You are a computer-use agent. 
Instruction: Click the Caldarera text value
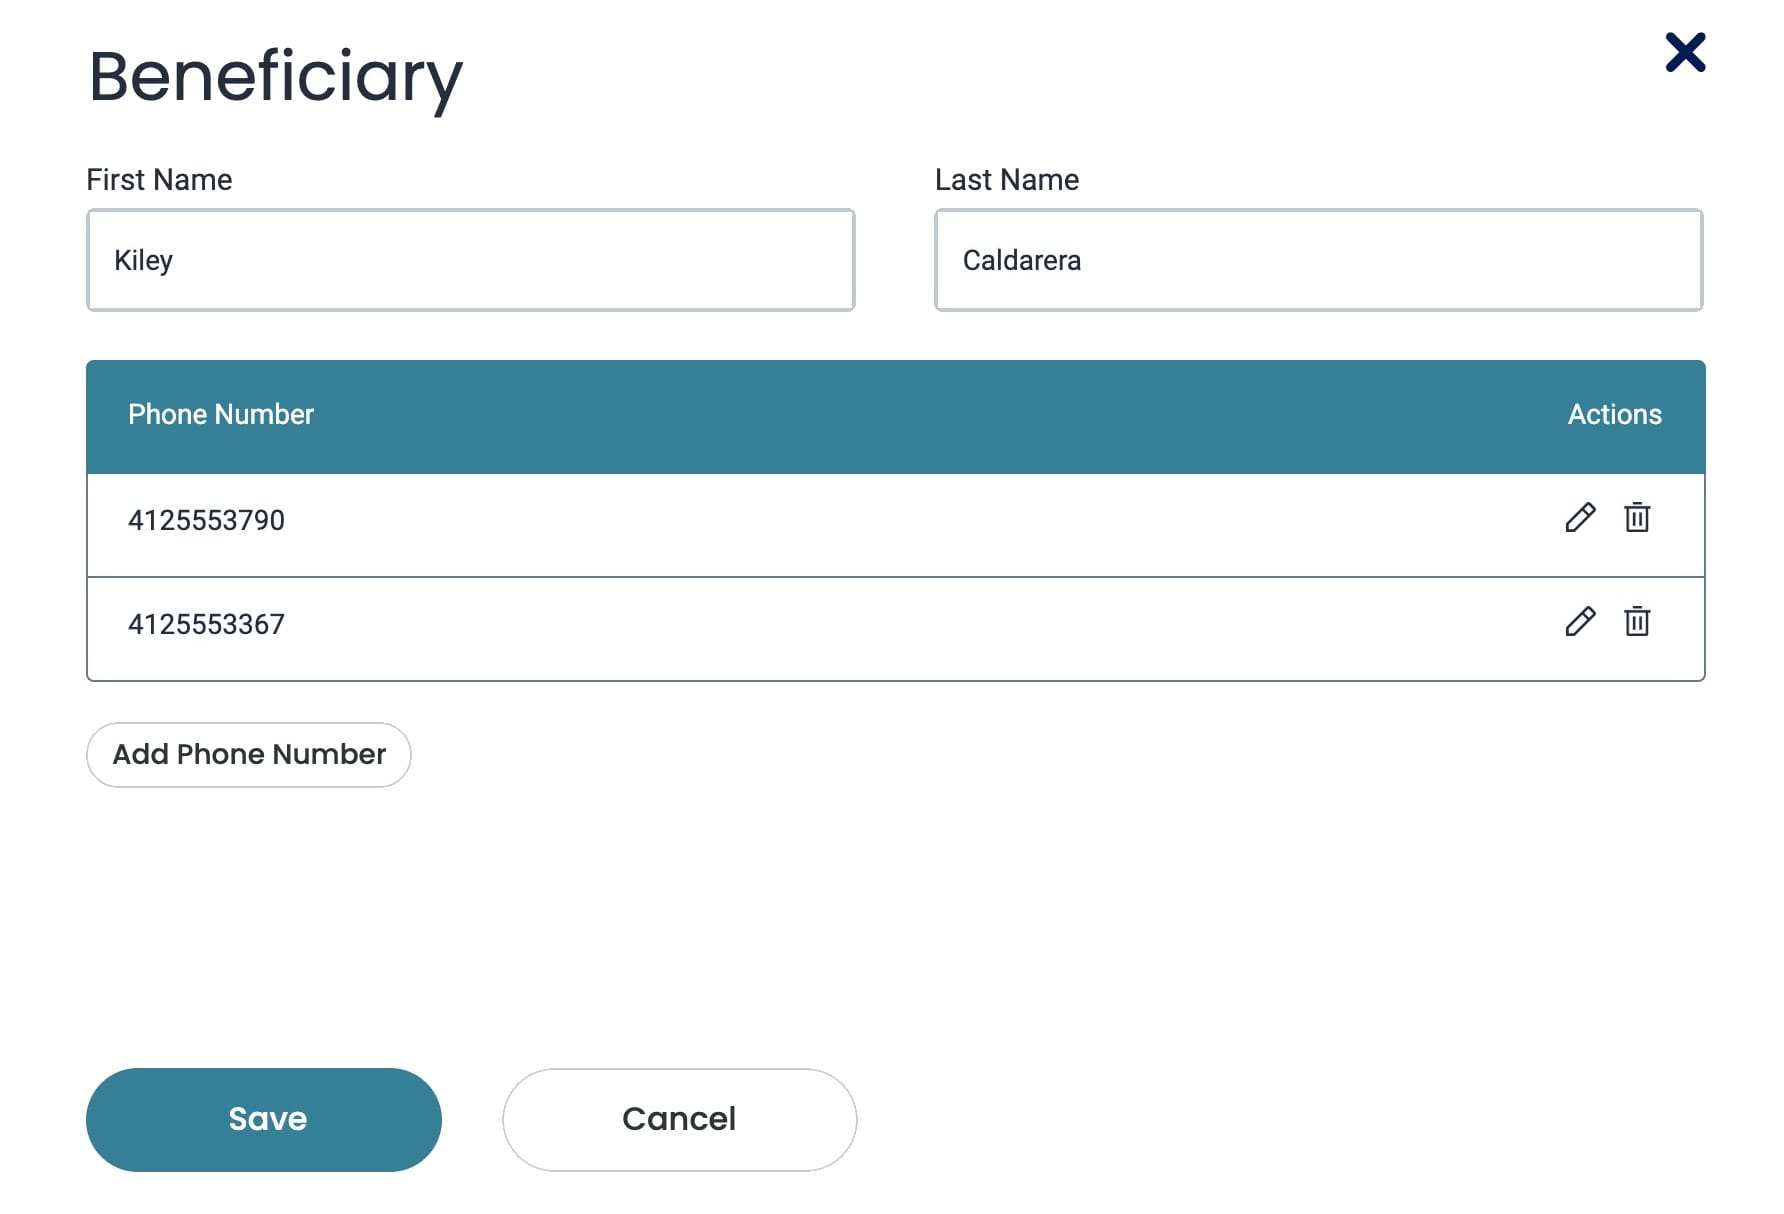pos(1022,261)
